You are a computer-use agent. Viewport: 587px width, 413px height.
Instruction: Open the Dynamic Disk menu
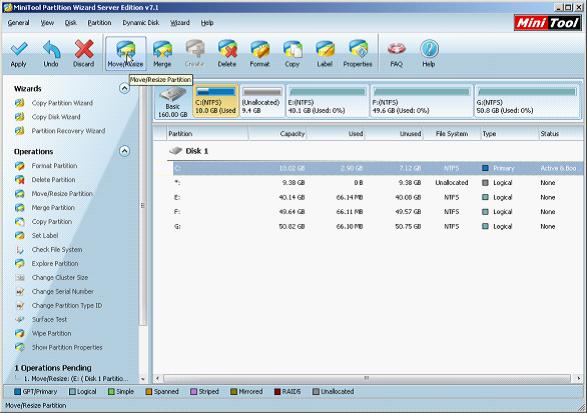point(141,23)
